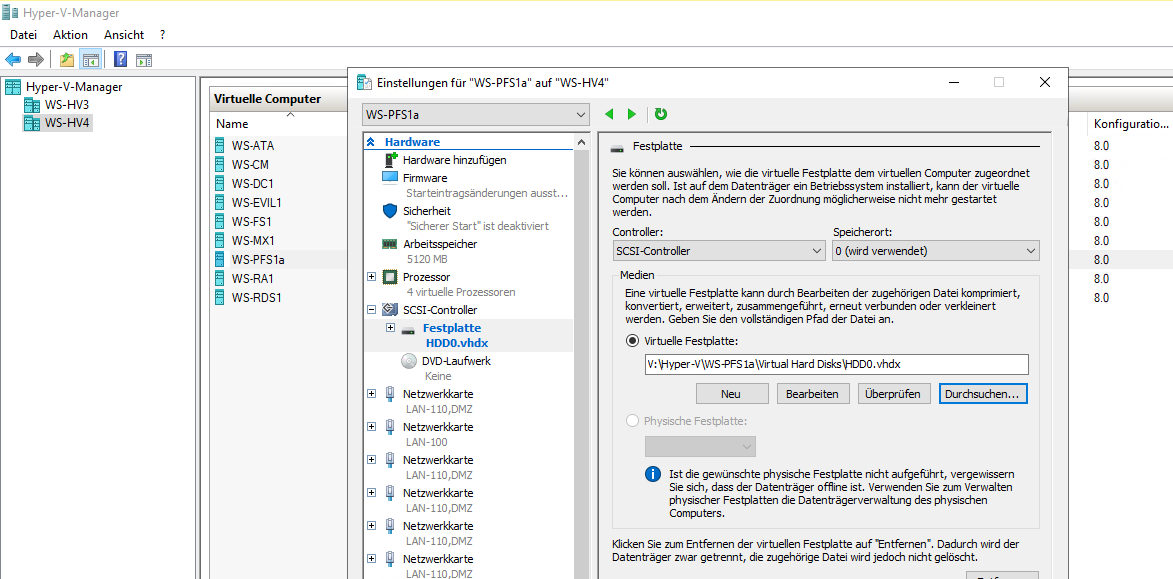Click the folder up-level toolbar icon
Viewport: 1173px width, 579px height.
click(67, 59)
